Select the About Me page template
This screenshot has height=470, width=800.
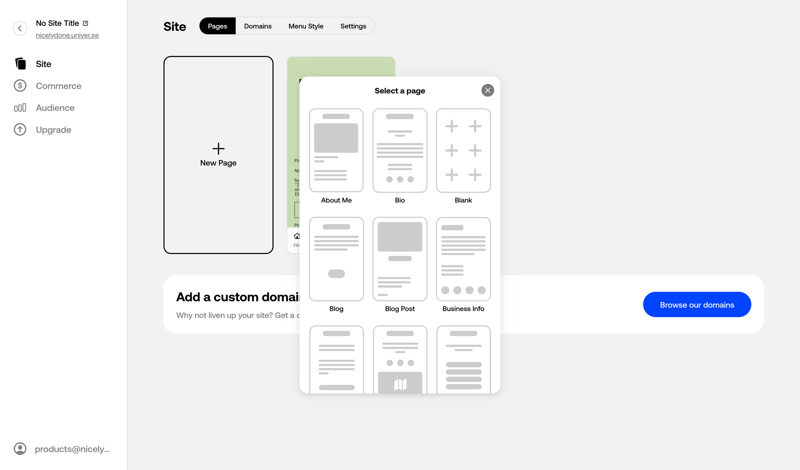pyautogui.click(x=336, y=151)
